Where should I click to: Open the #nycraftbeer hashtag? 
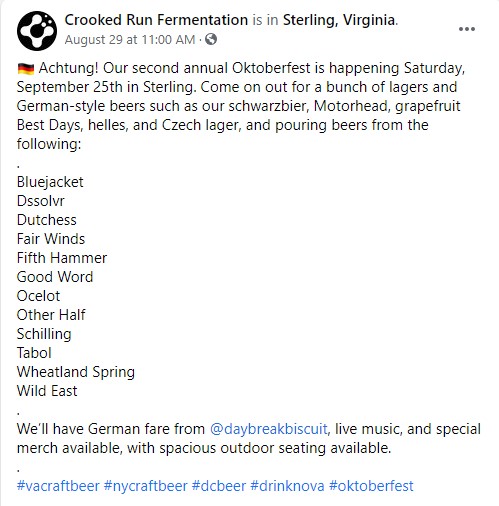pos(146,486)
